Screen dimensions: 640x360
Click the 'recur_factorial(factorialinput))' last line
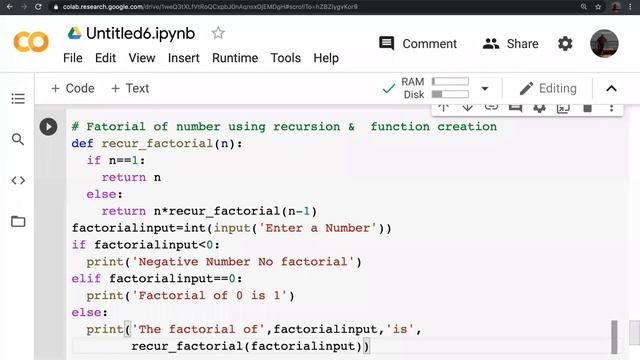(x=250, y=346)
